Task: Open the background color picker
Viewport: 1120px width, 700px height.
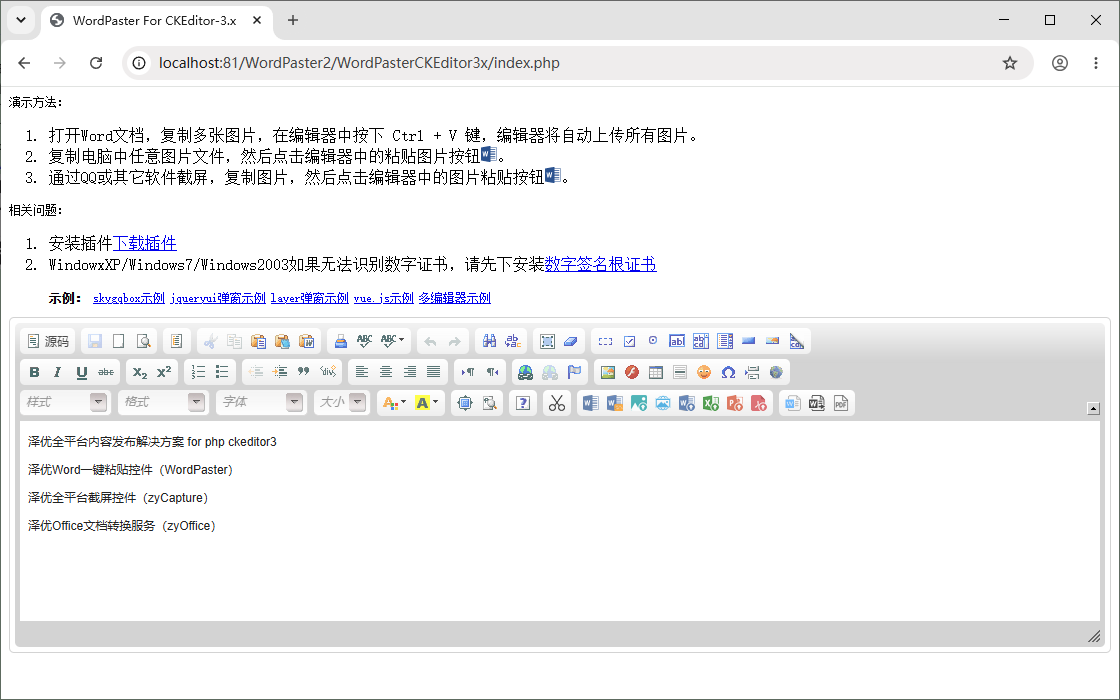Action: (x=427, y=403)
